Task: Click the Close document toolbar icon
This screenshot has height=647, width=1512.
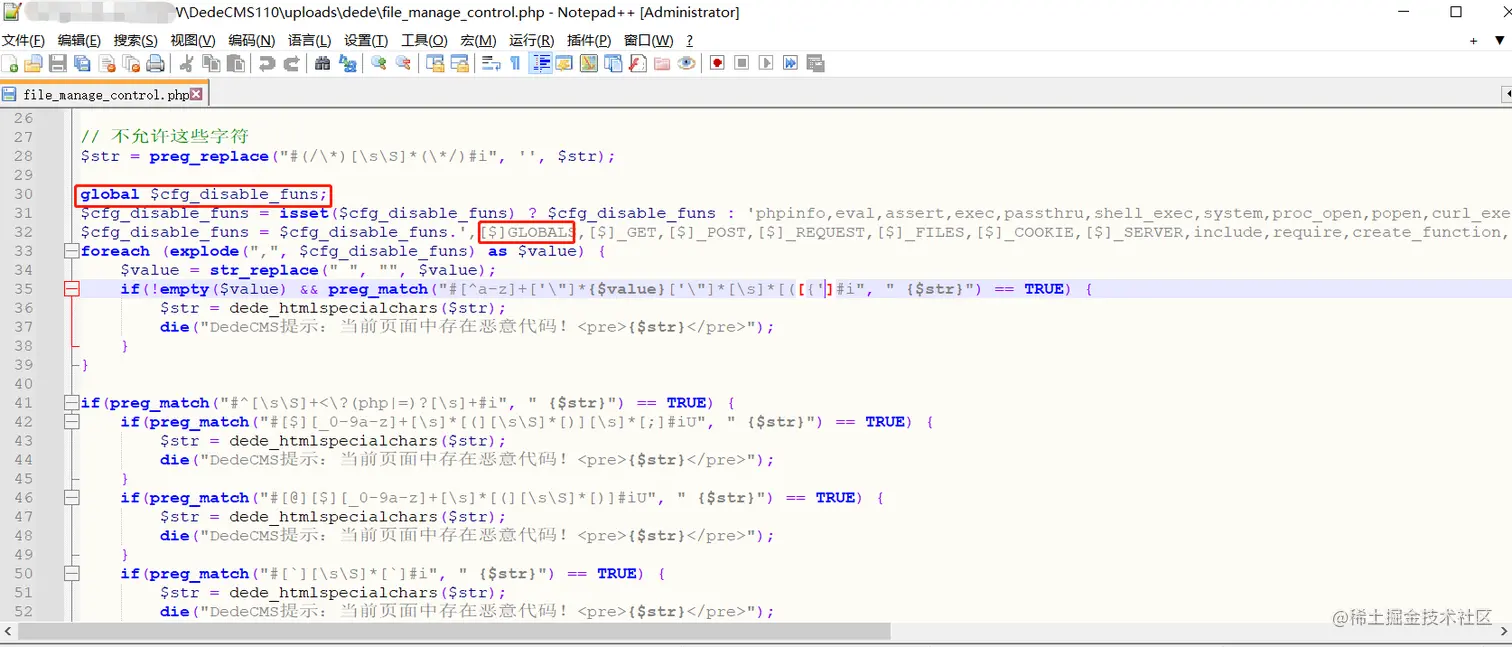Action: pyautogui.click(x=106, y=63)
